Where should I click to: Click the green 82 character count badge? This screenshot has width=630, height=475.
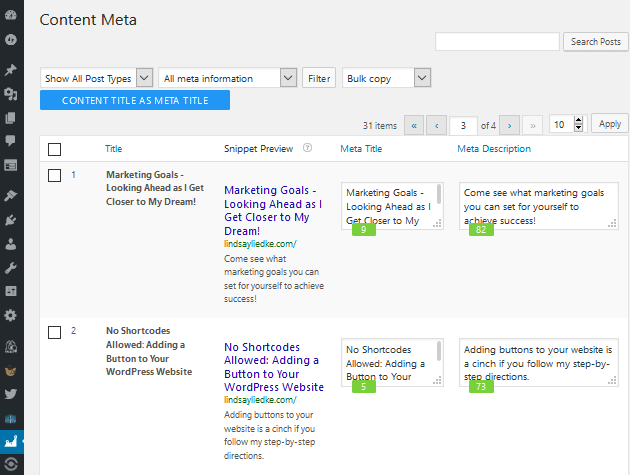click(481, 229)
